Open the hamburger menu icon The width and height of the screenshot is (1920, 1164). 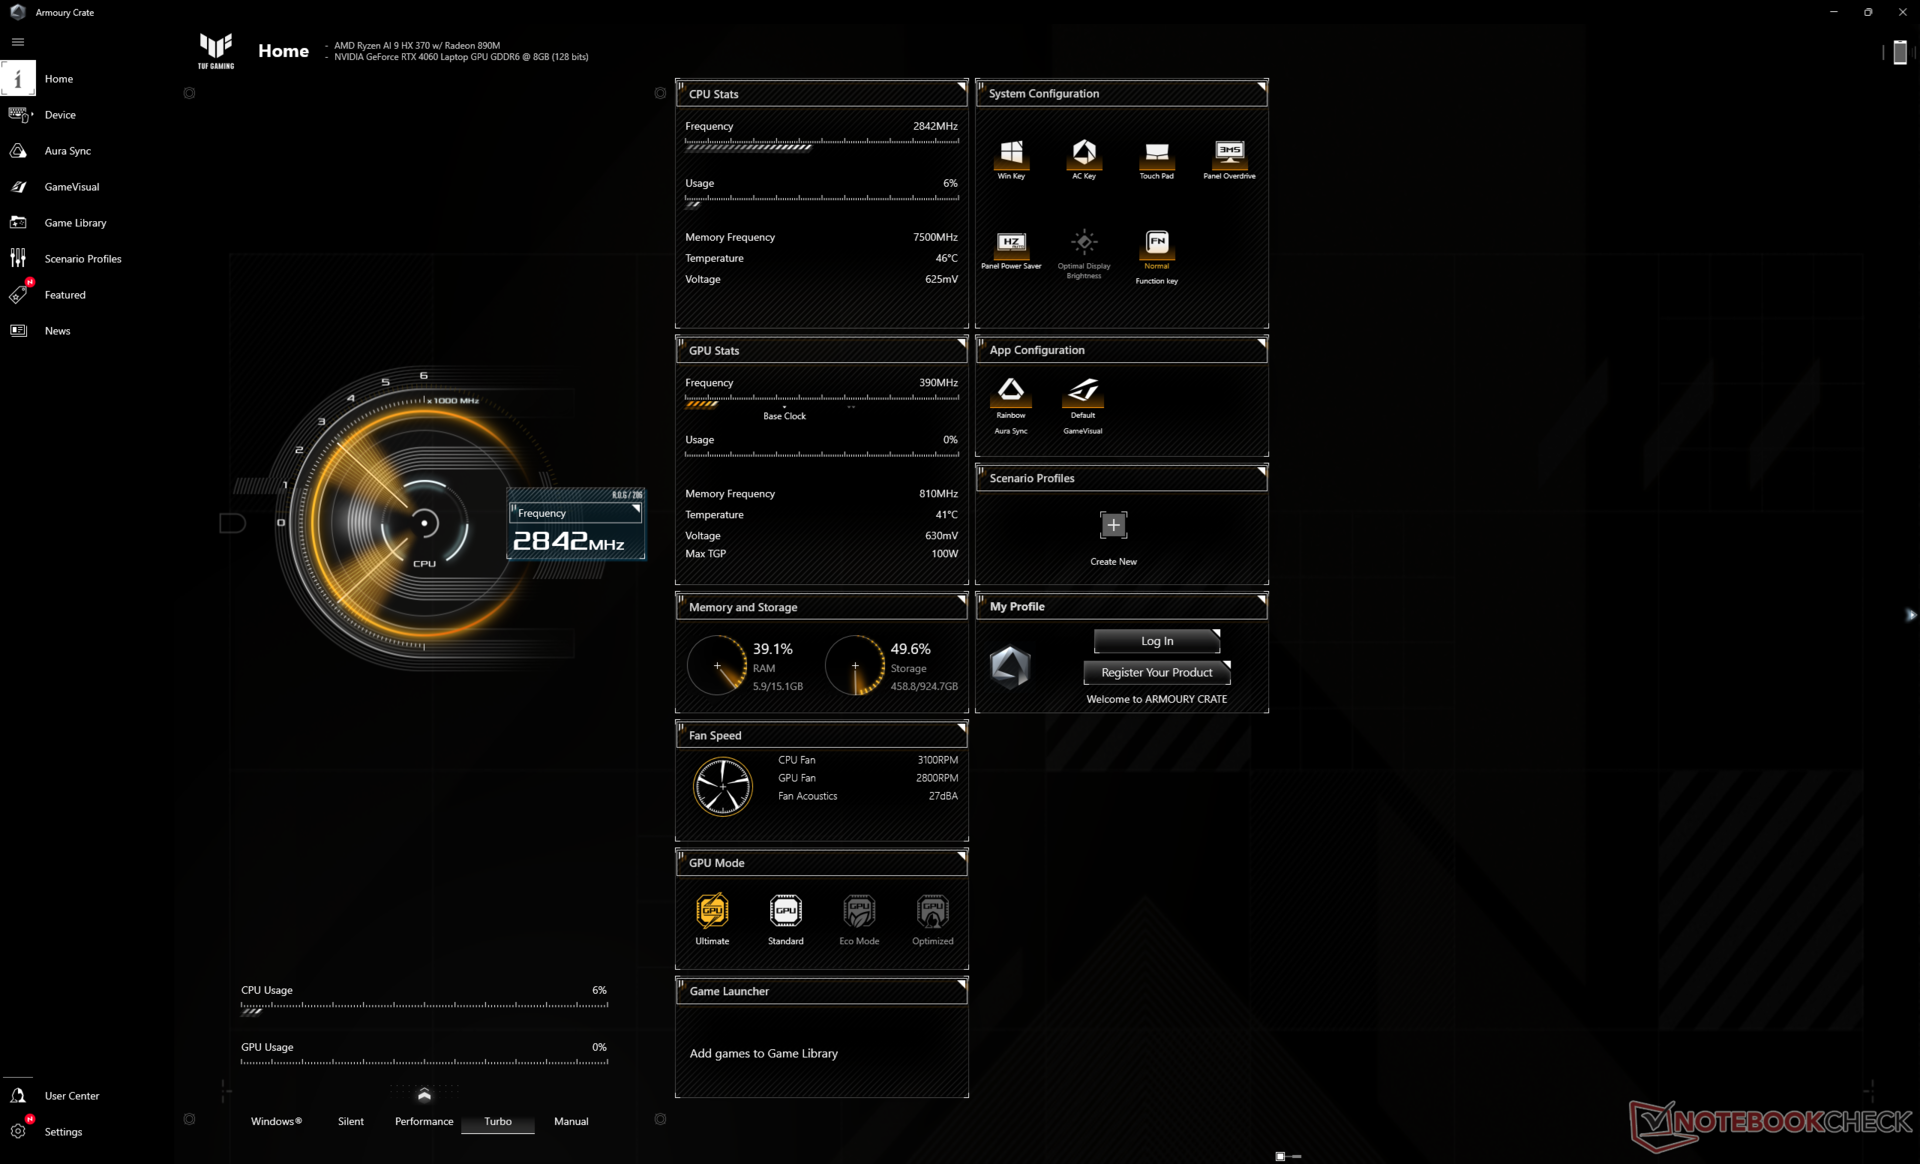[x=18, y=42]
